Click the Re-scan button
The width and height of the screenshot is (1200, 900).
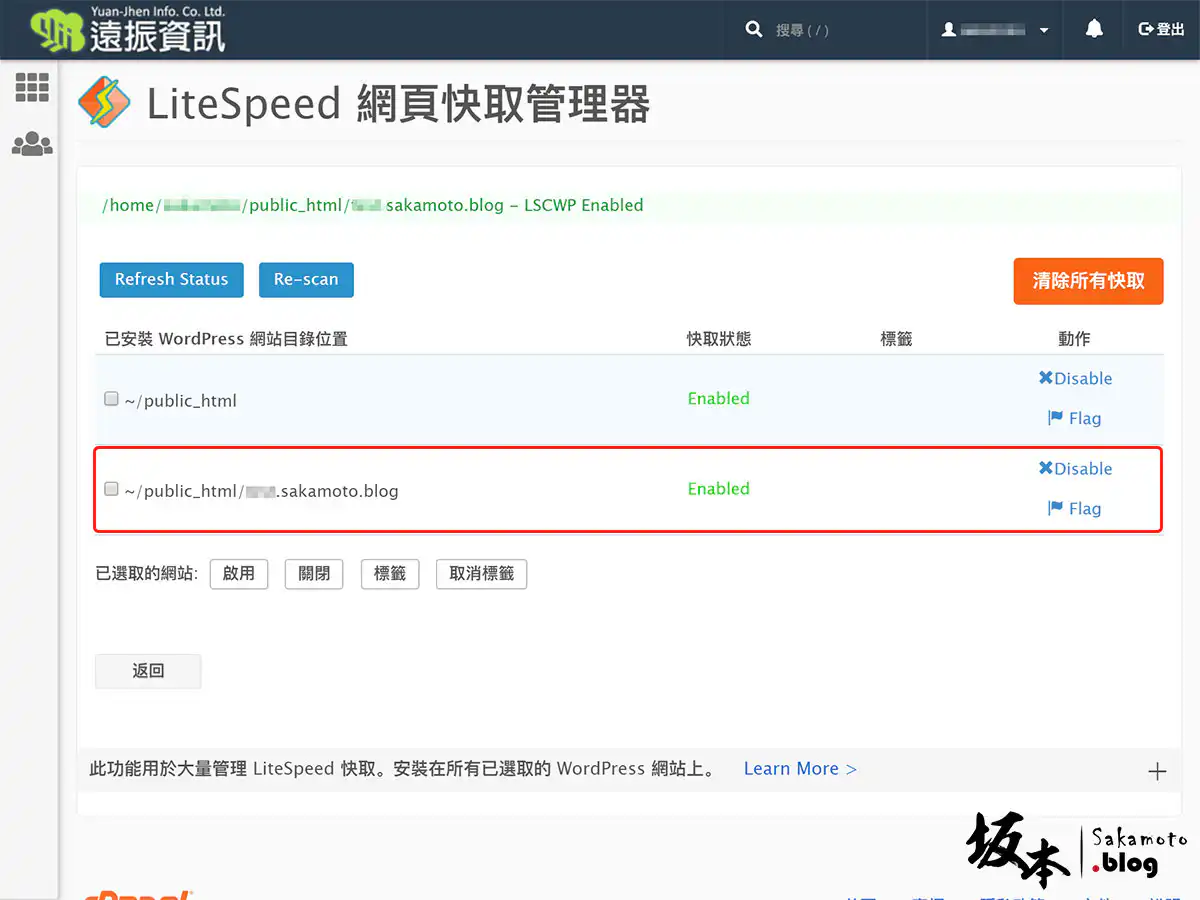[x=306, y=280]
